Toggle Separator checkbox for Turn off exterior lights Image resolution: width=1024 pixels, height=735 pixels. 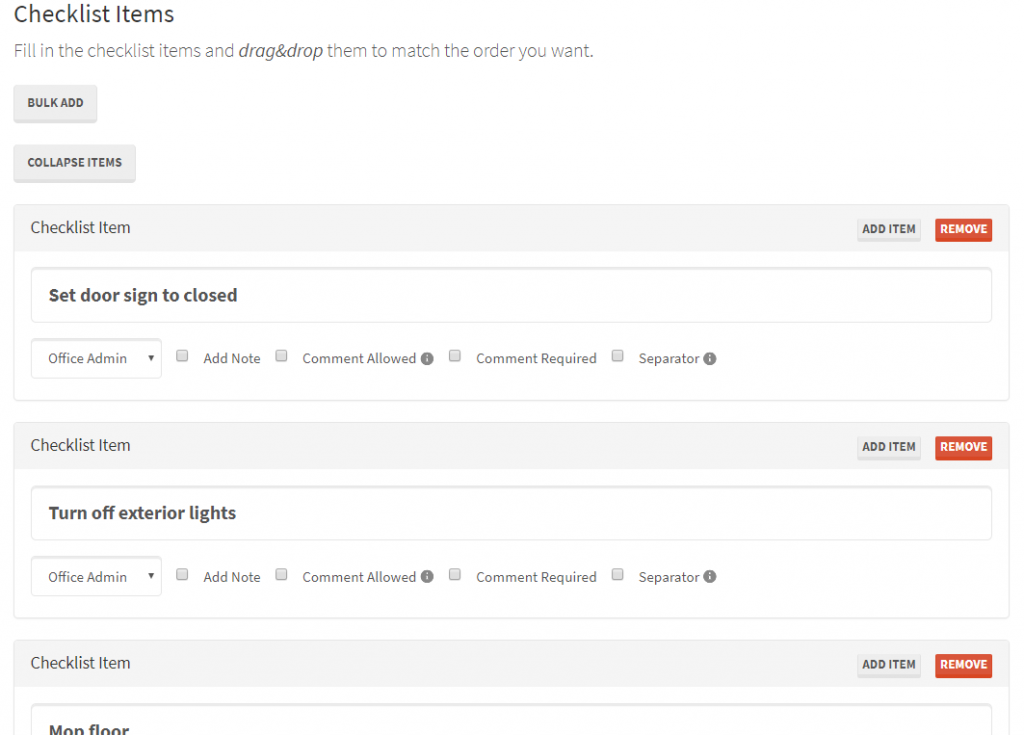point(618,574)
